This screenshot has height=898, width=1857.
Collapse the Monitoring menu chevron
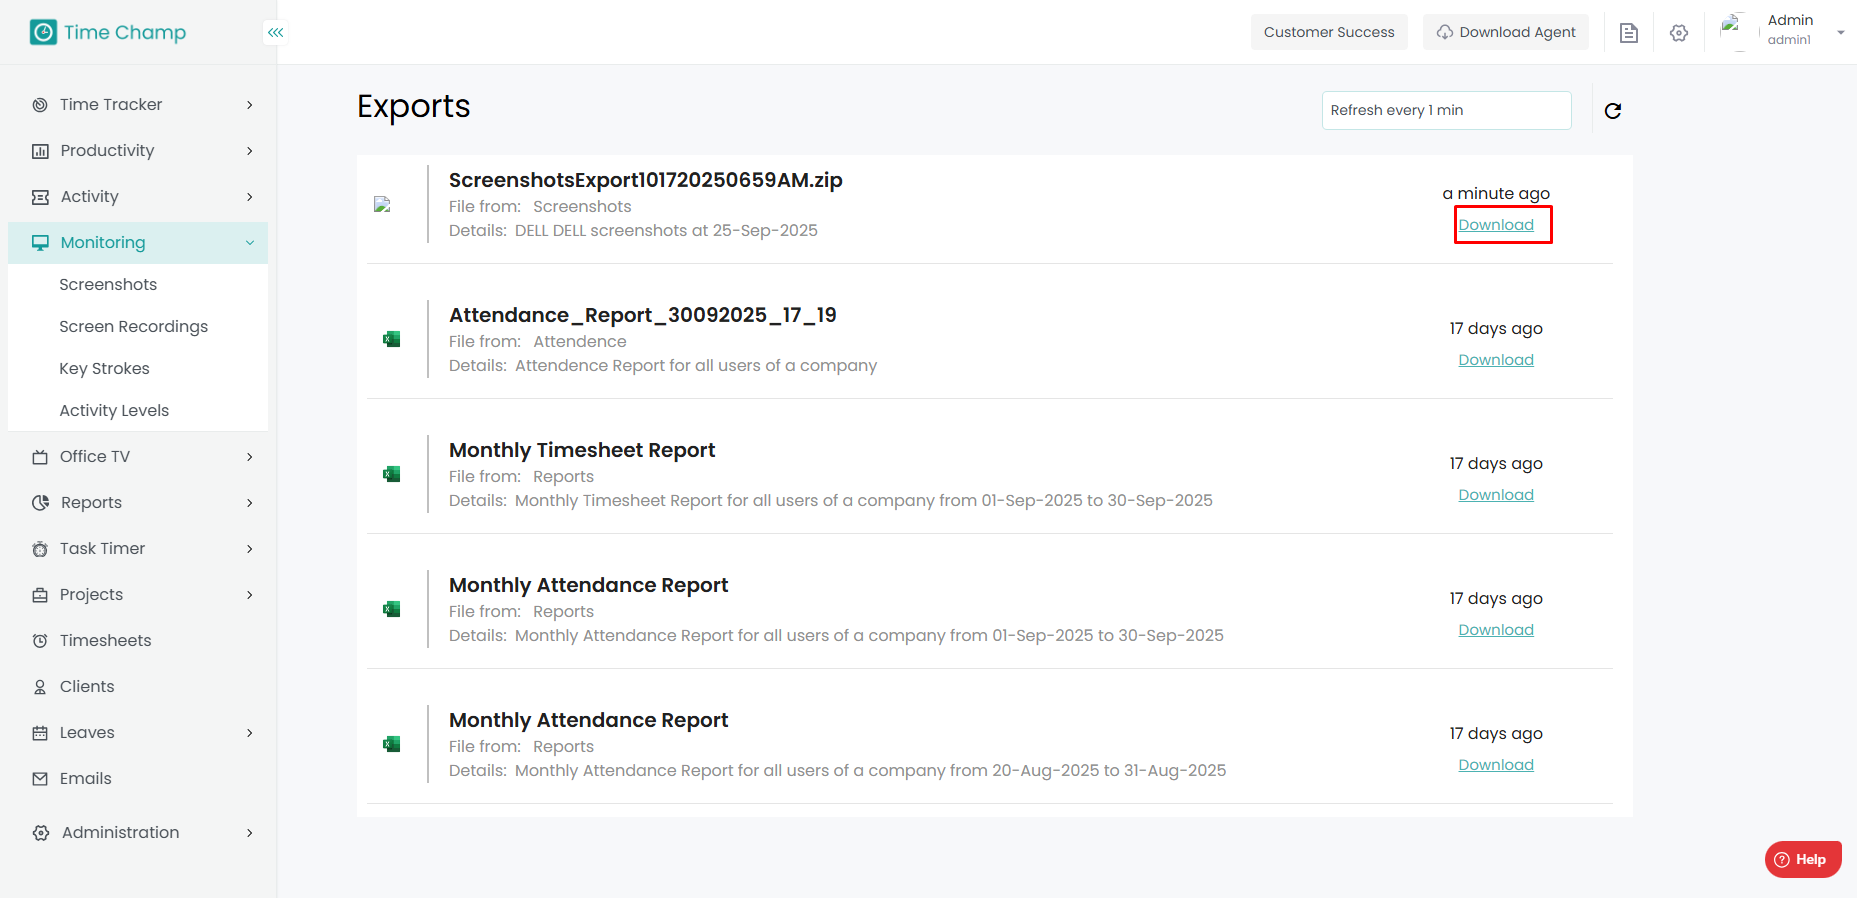[x=250, y=243]
